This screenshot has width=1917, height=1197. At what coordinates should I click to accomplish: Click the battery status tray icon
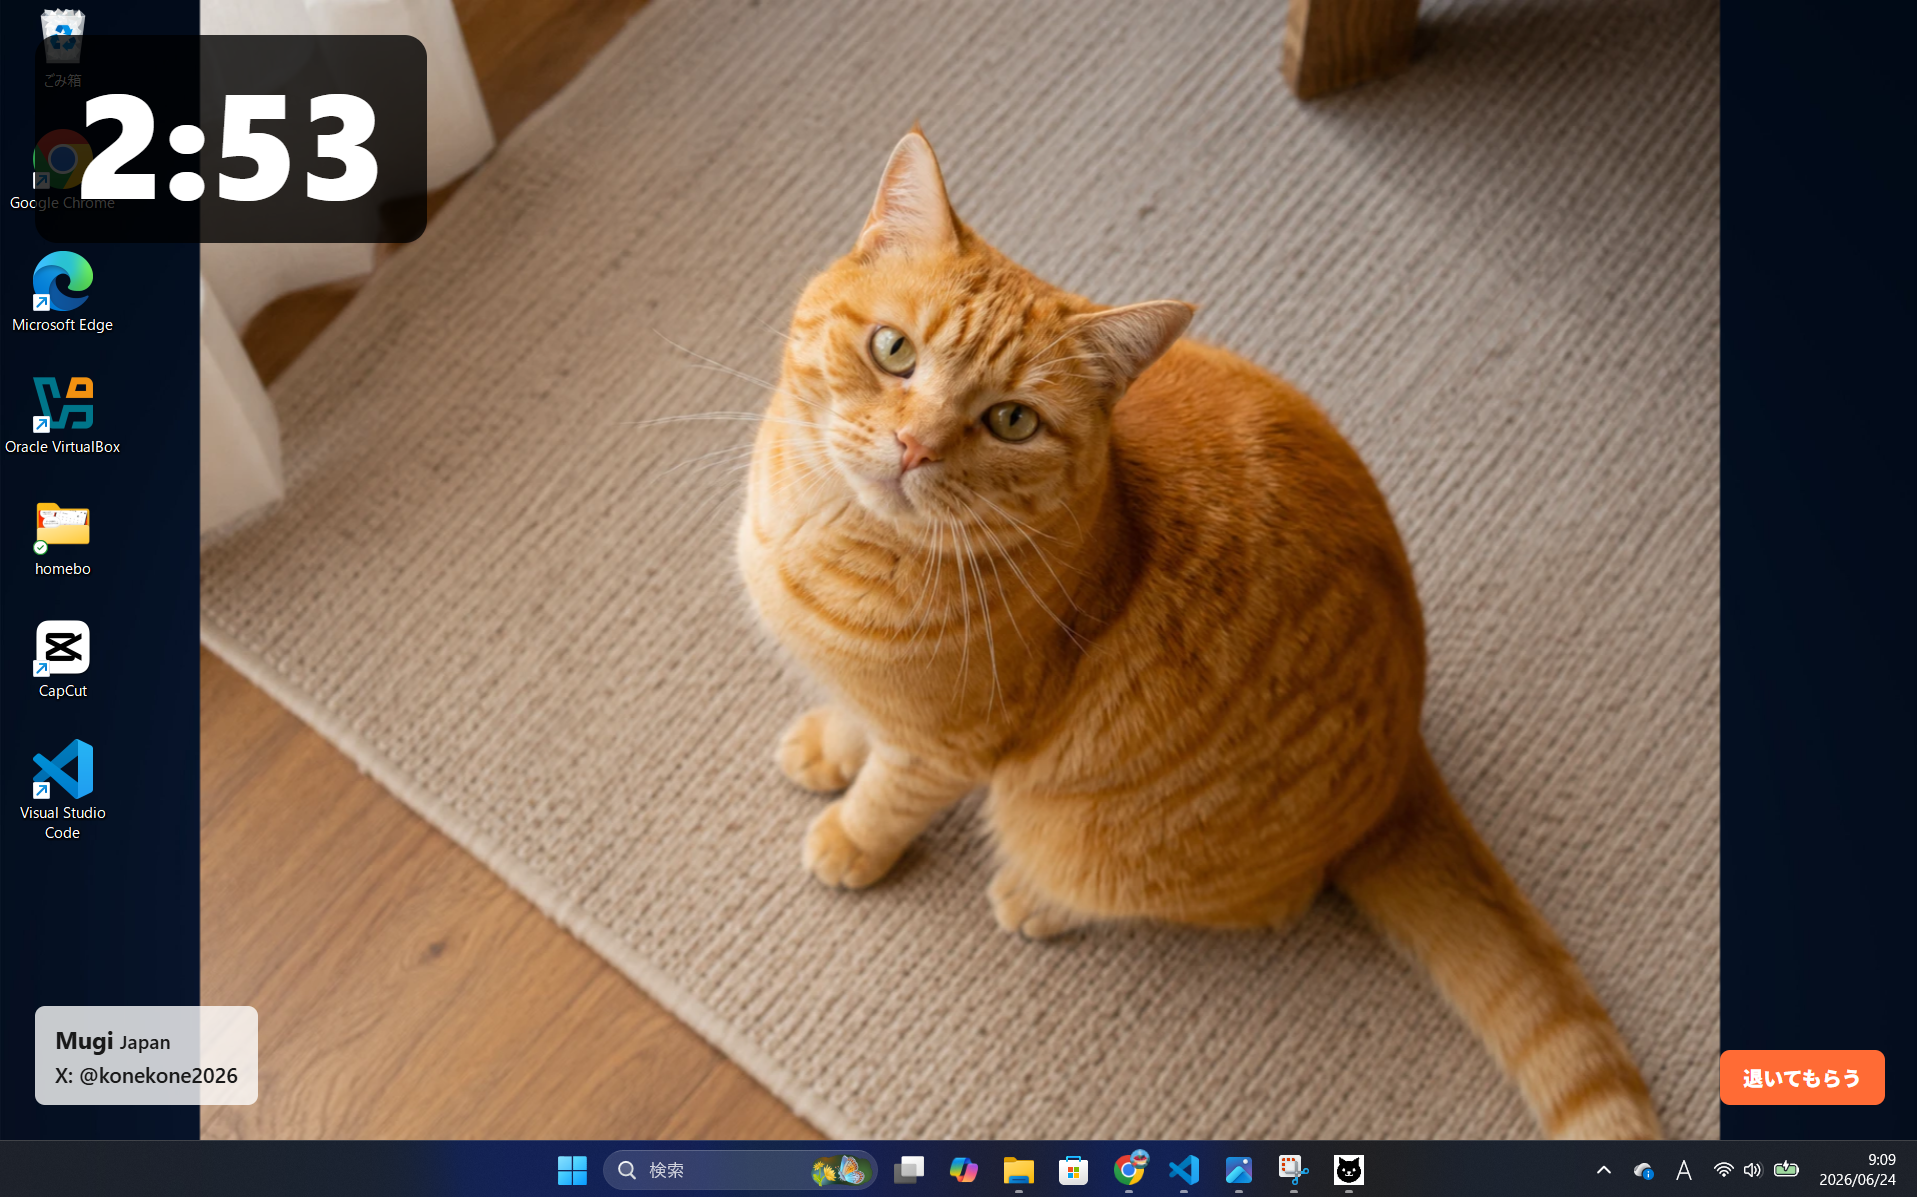point(1786,1169)
